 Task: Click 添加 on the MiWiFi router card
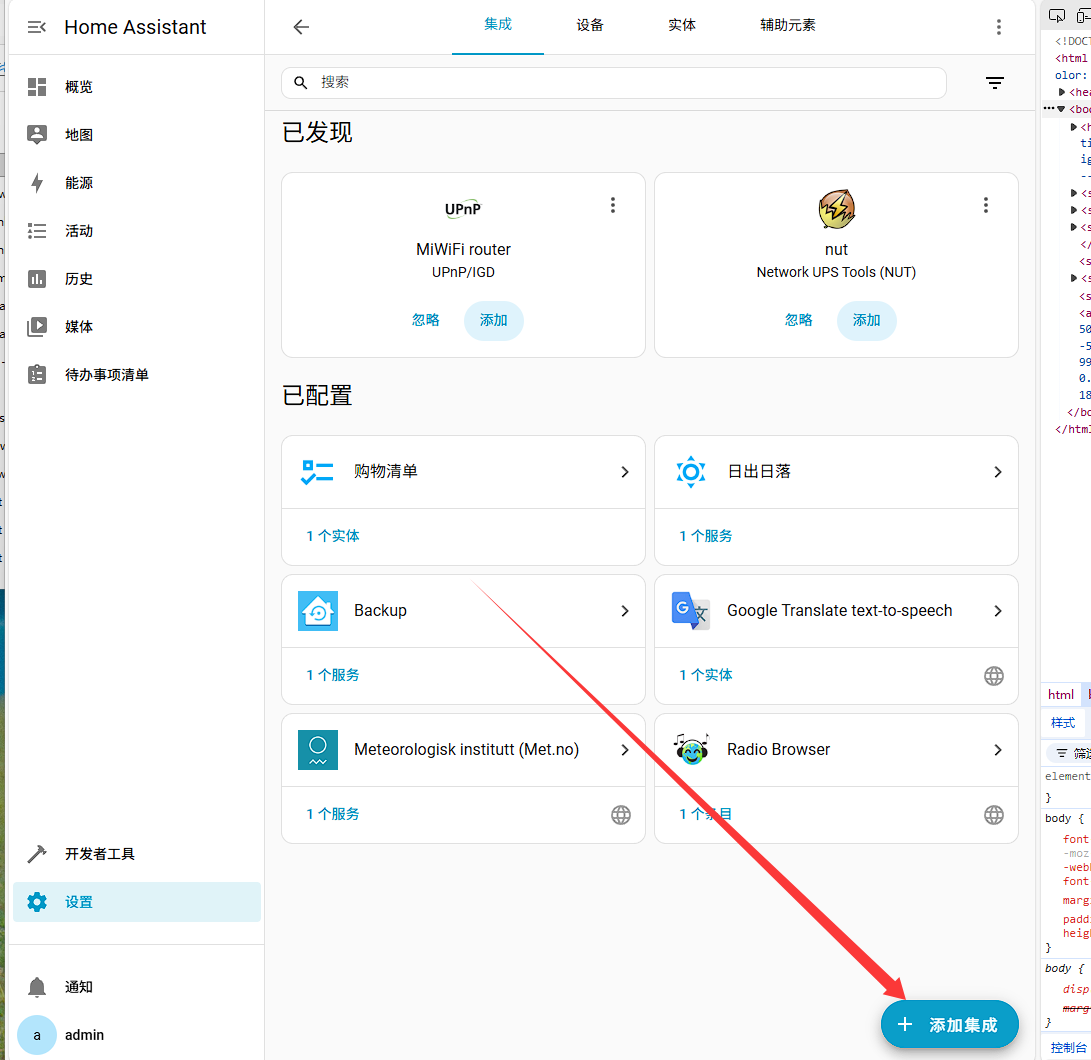(494, 321)
